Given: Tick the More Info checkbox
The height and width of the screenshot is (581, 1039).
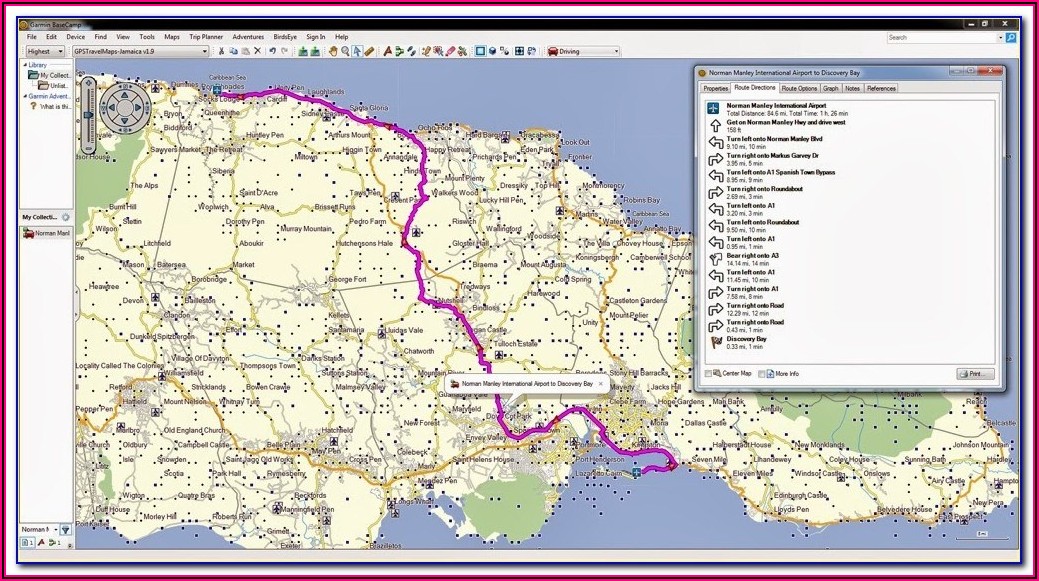Looking at the screenshot, I should click(x=762, y=374).
